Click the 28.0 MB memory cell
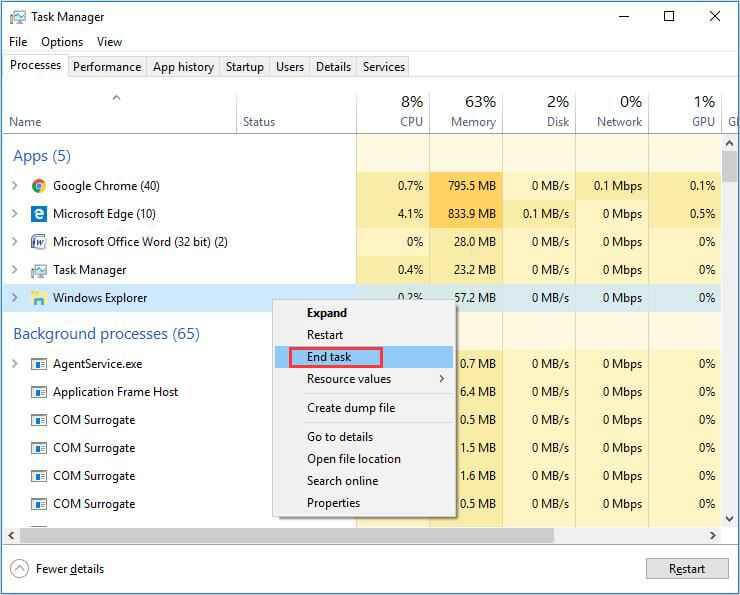 (466, 242)
